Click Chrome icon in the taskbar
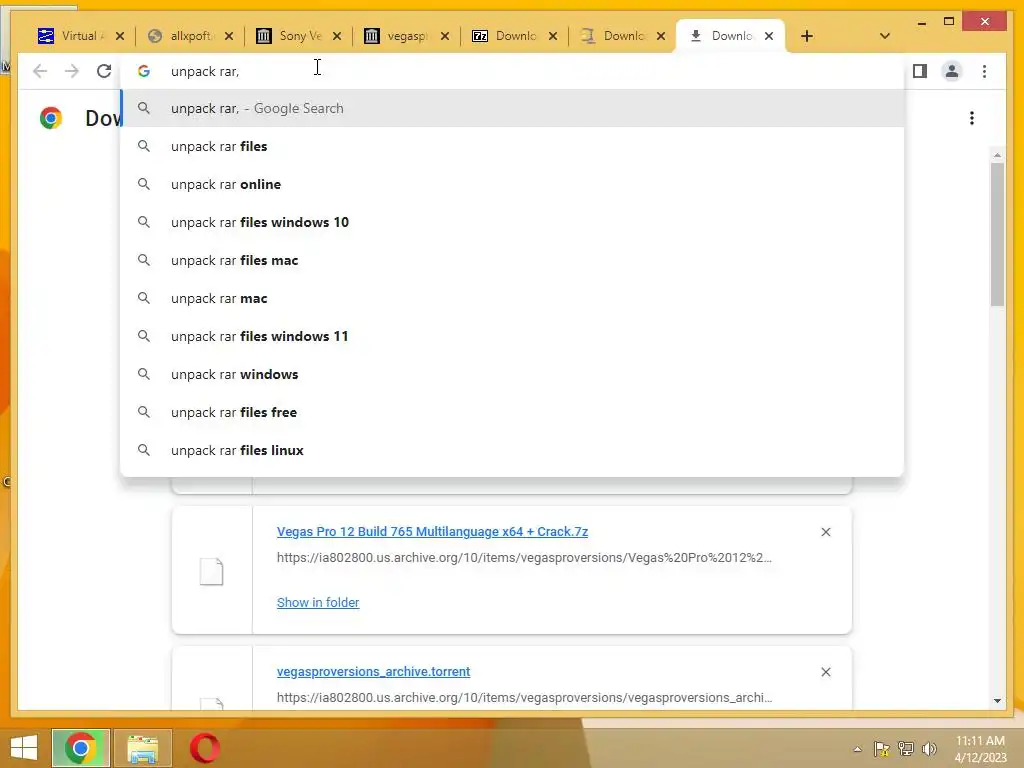 (x=80, y=748)
